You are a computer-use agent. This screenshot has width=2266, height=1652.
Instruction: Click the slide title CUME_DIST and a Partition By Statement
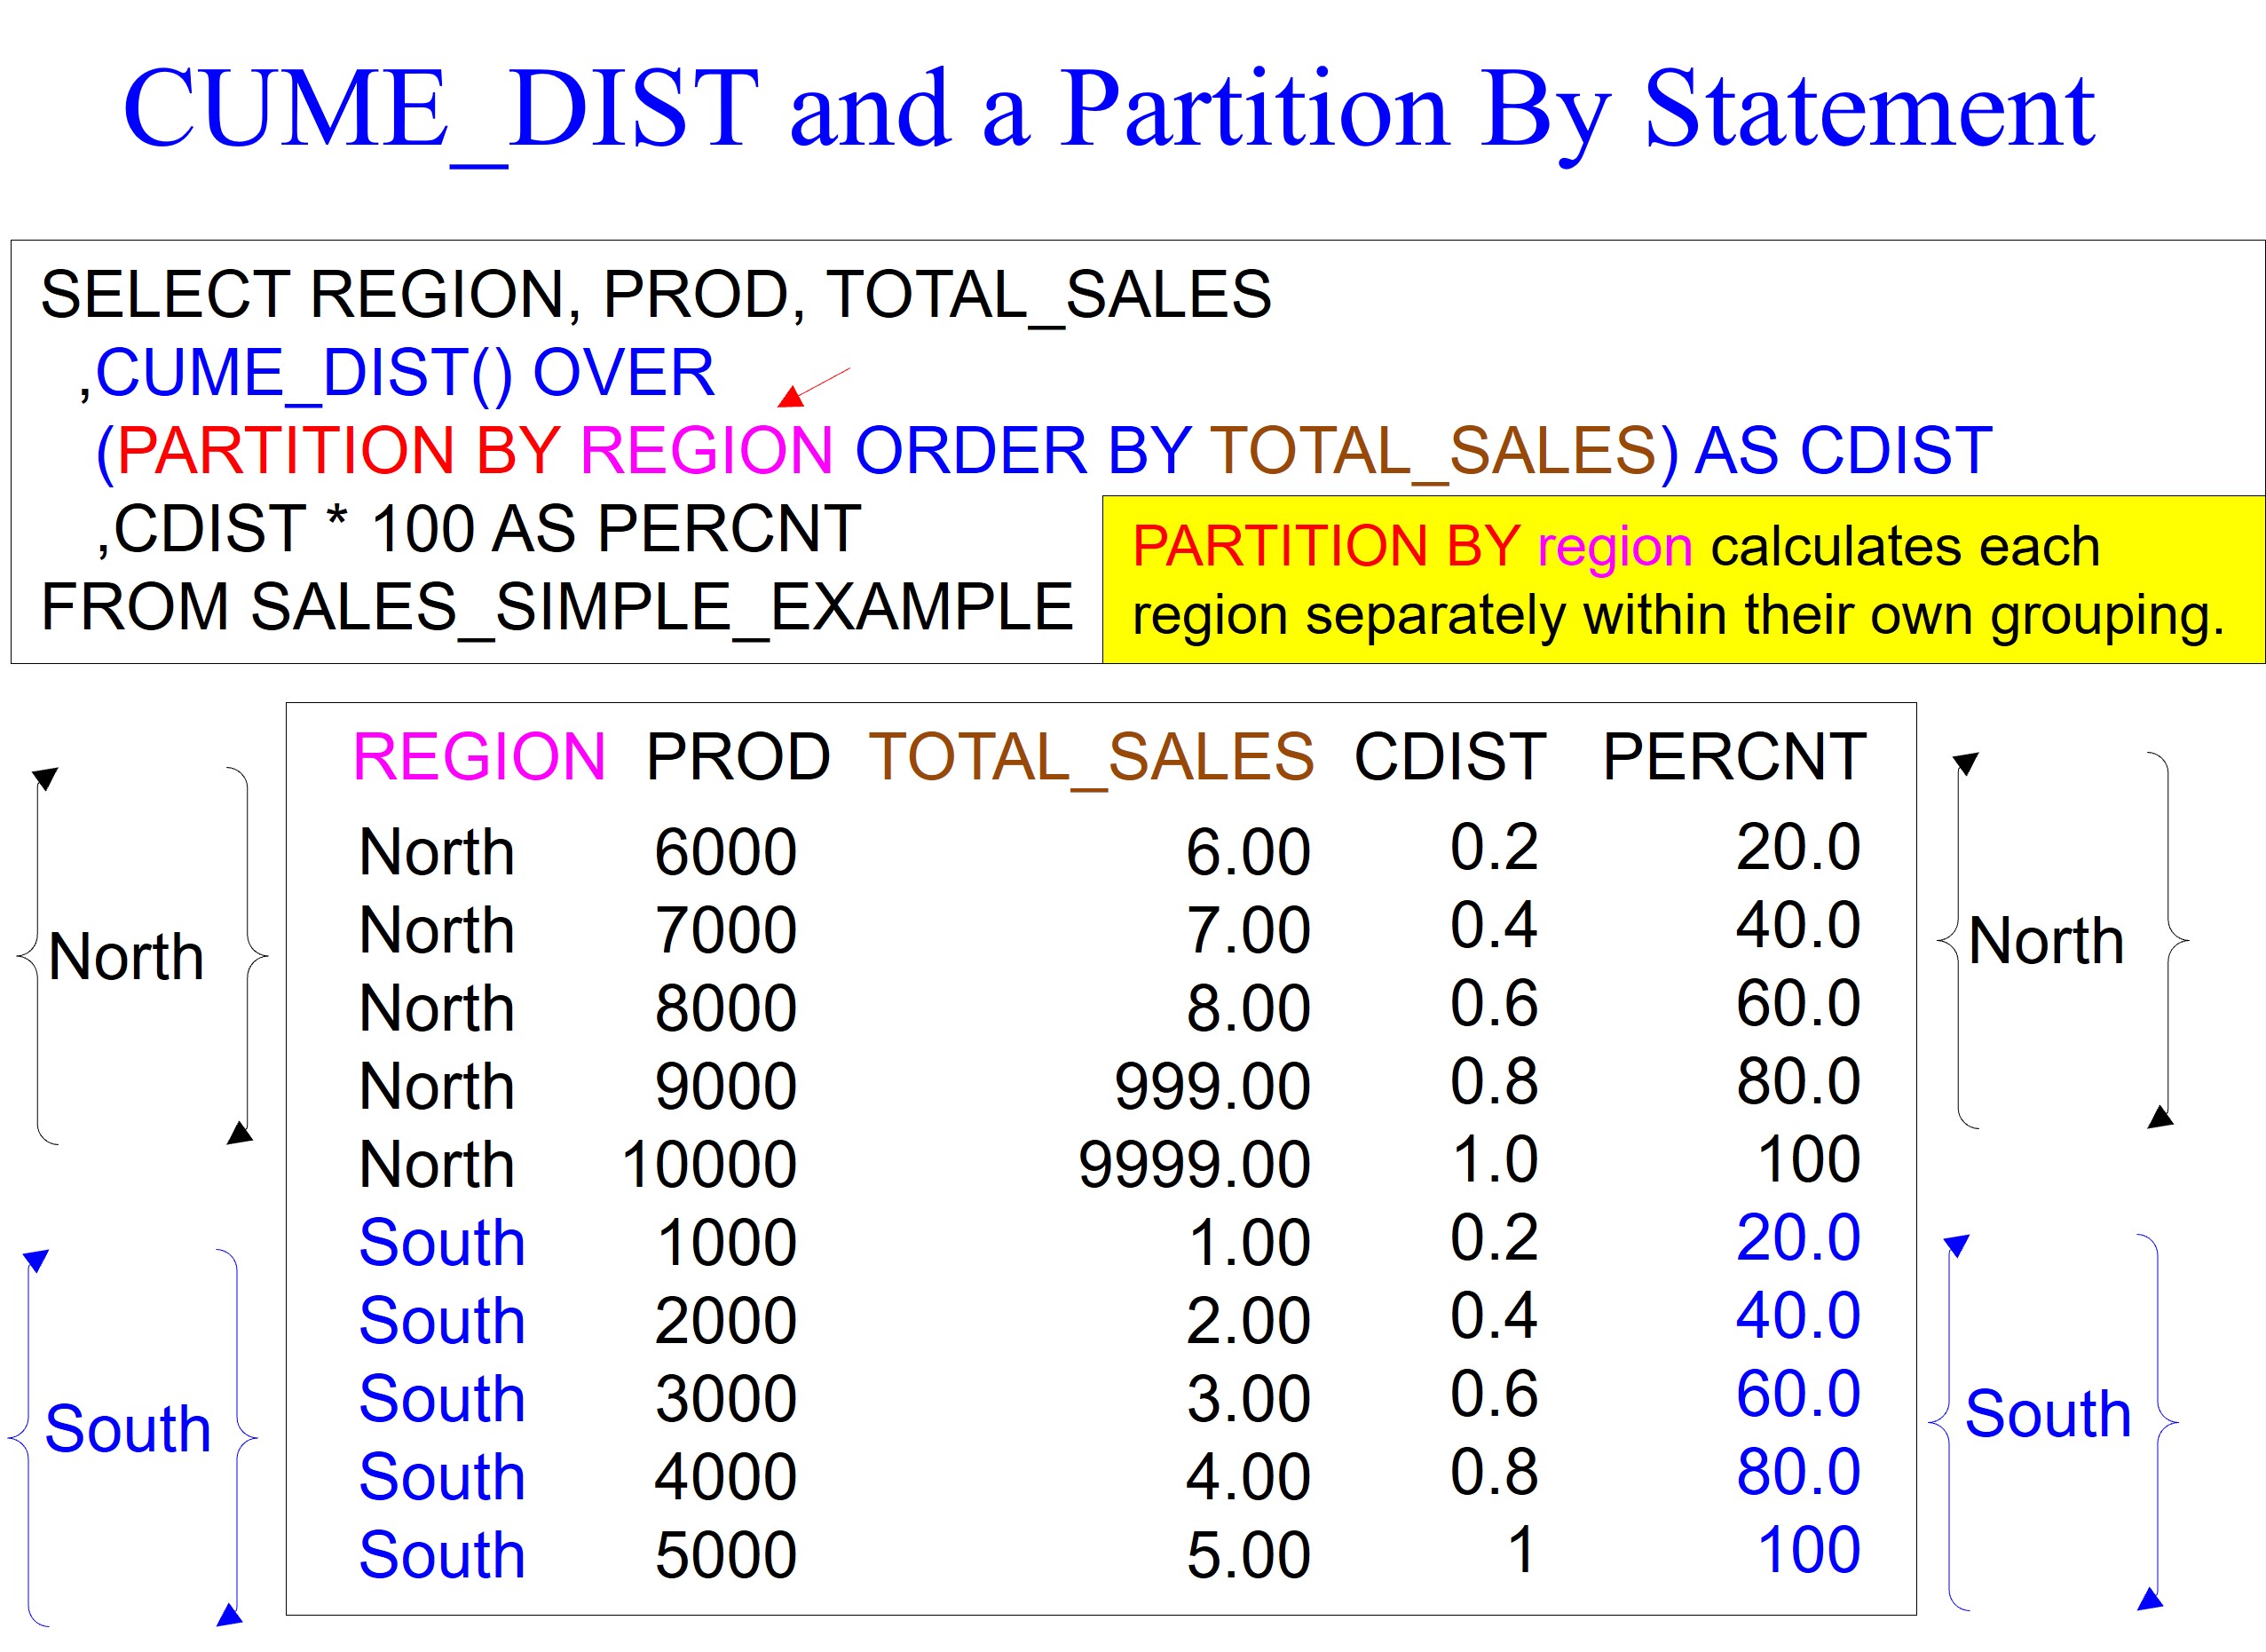pyautogui.click(x=1108, y=108)
